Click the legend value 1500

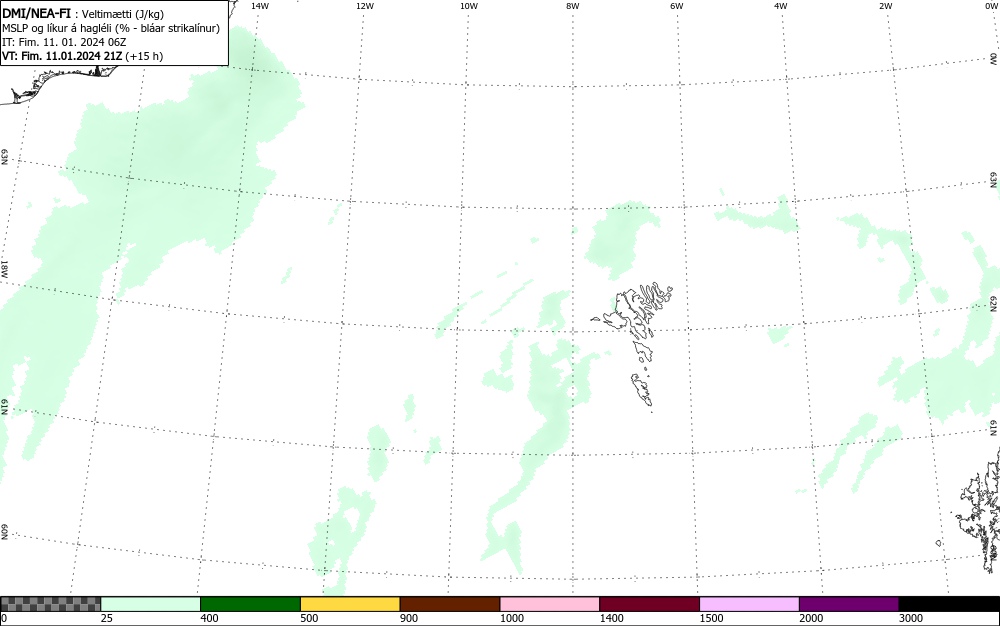point(711,618)
